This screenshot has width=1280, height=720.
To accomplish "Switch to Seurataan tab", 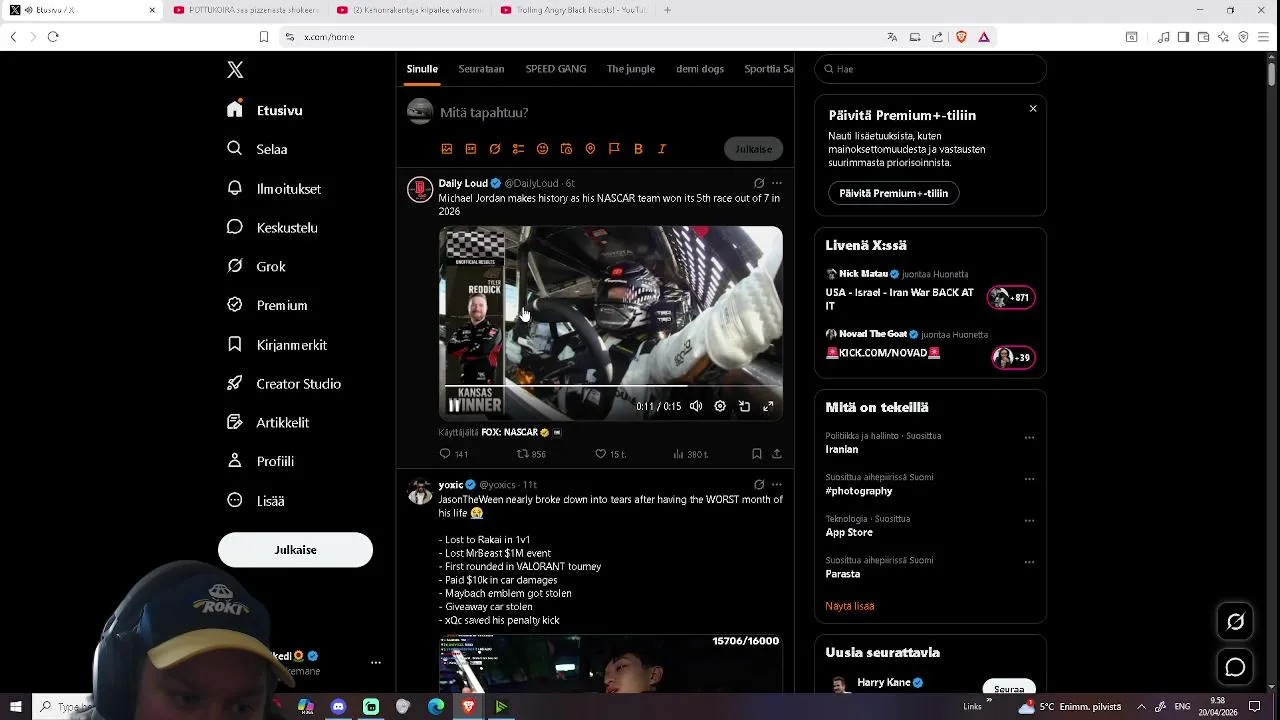I will click(x=481, y=69).
